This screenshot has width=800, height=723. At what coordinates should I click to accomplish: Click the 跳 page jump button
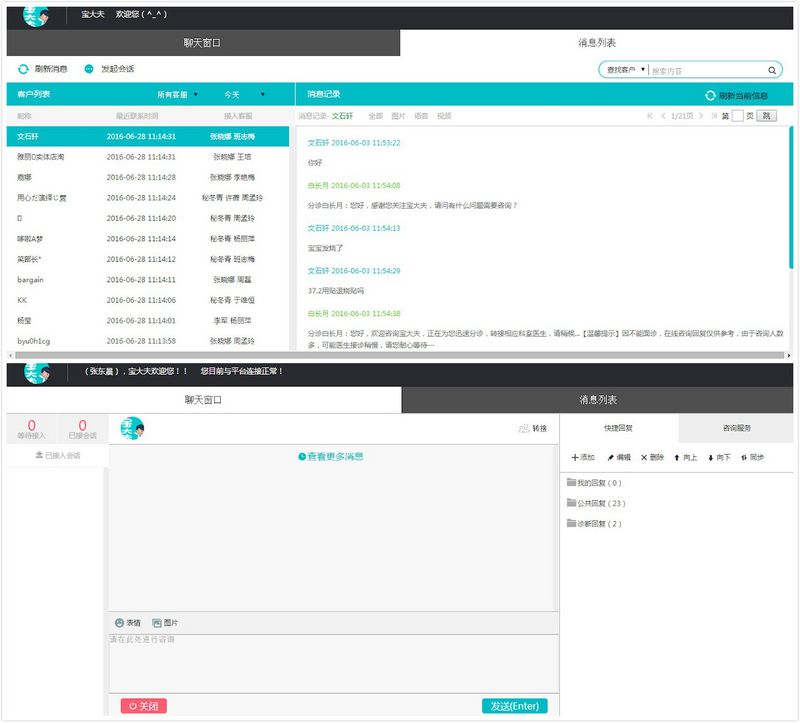(x=766, y=116)
